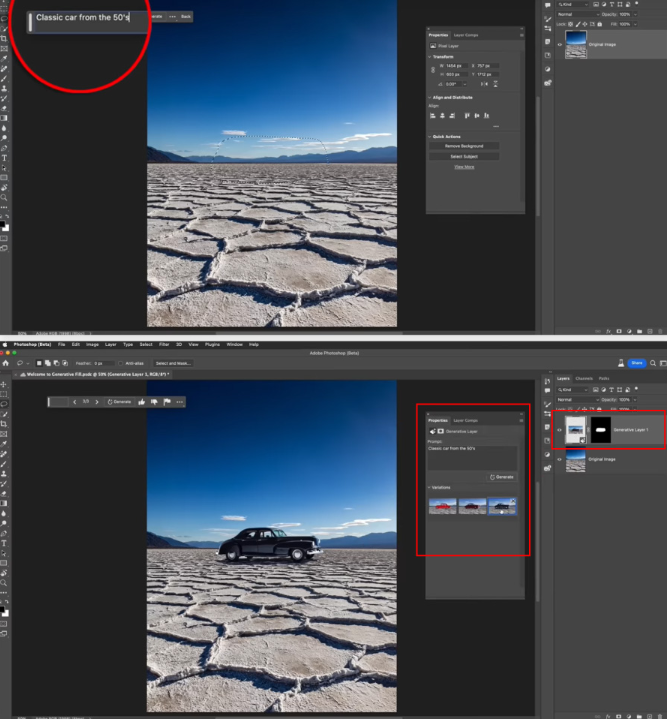This screenshot has height=719, width=667.
Task: Open the File menu
Action: coord(61,344)
